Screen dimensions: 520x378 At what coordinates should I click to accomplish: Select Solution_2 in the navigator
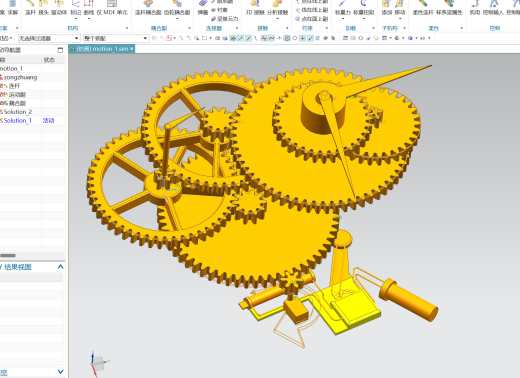point(18,112)
